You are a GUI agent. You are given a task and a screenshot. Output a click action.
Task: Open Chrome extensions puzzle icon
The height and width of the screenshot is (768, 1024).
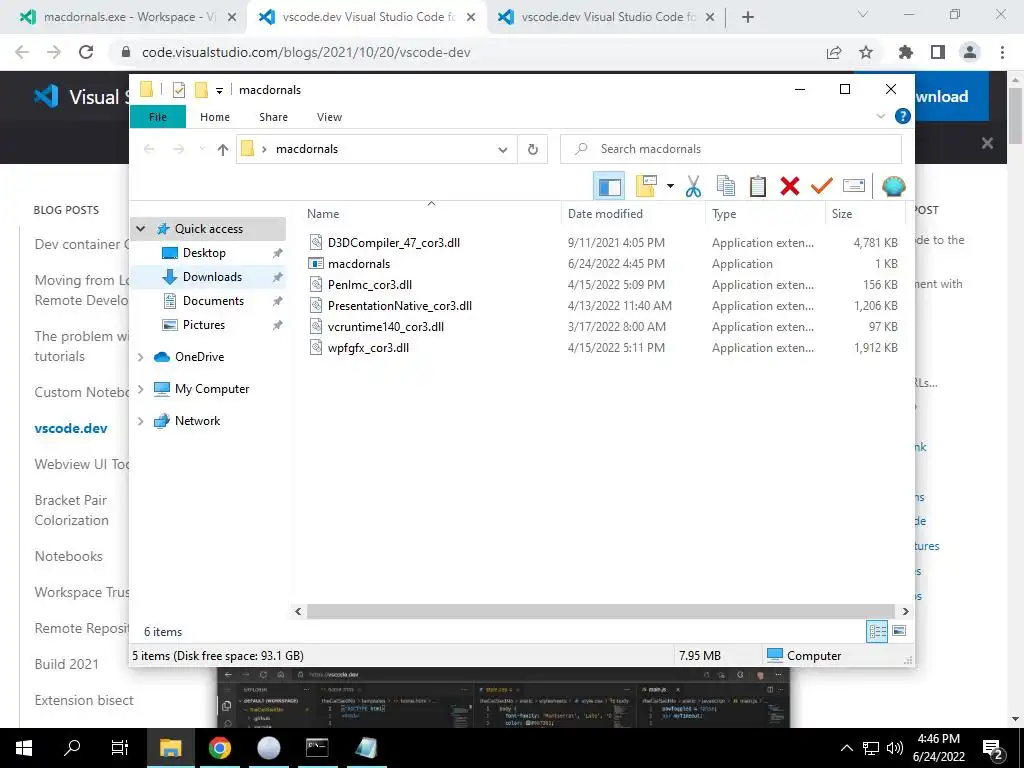(x=905, y=52)
